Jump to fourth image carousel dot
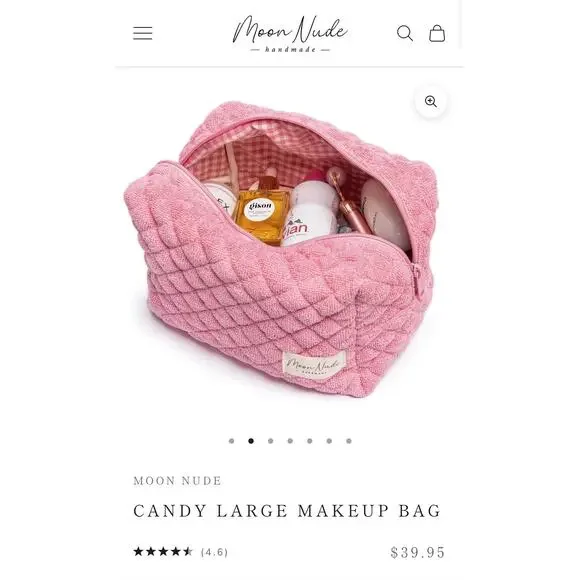Image resolution: width=580 pixels, height=580 pixels. point(290,441)
